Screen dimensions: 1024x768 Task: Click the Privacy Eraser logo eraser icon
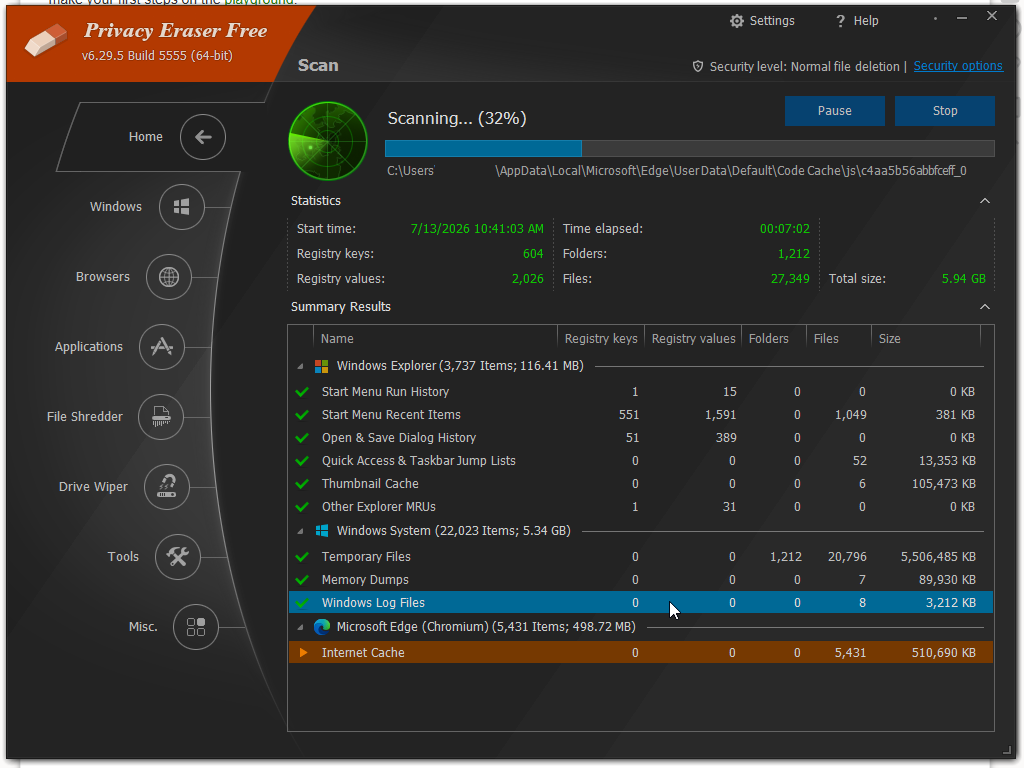click(46, 40)
